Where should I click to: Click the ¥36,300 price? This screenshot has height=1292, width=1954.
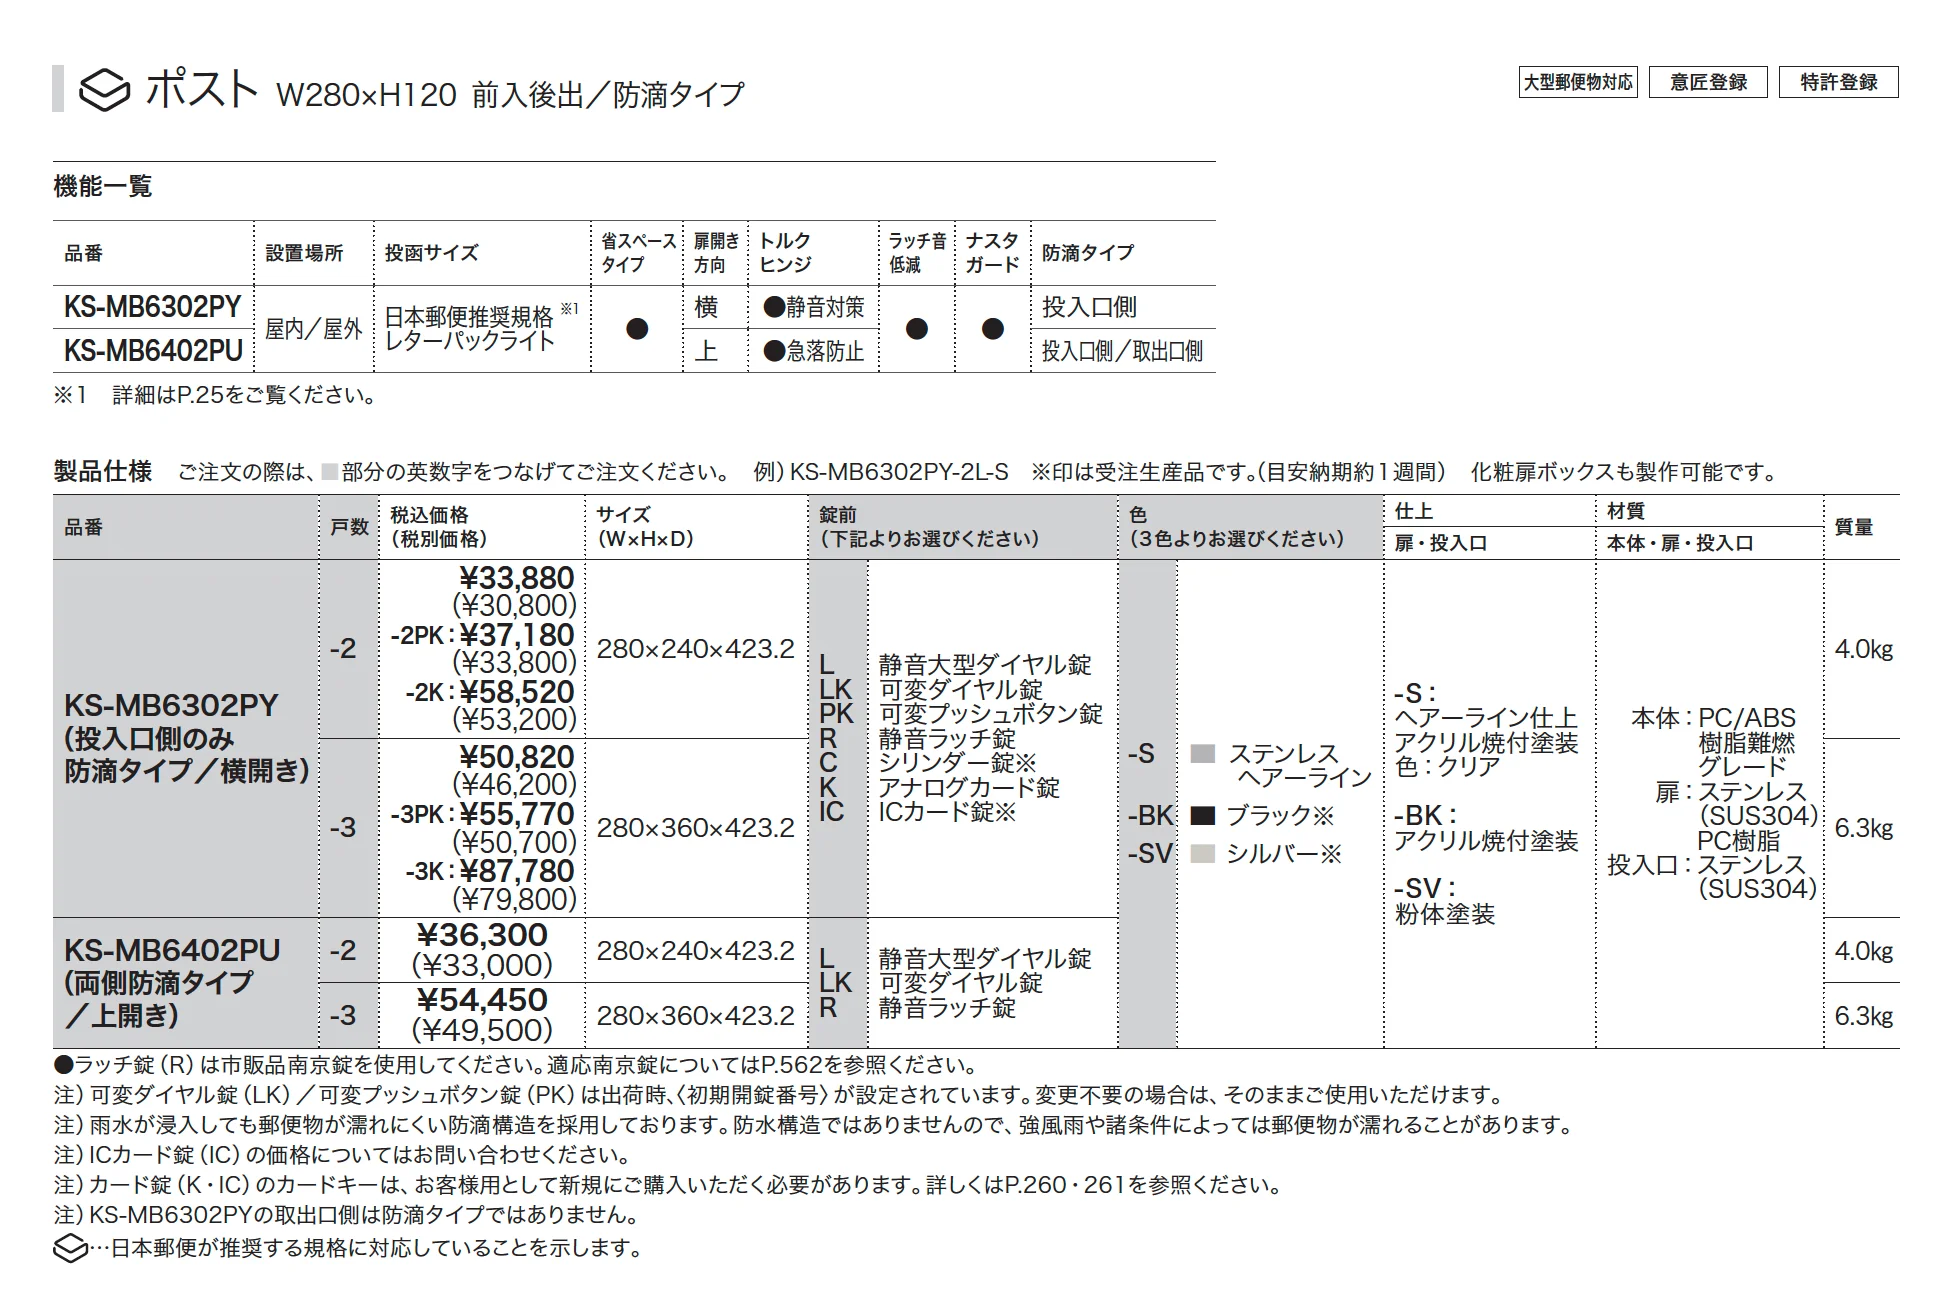coord(482,935)
